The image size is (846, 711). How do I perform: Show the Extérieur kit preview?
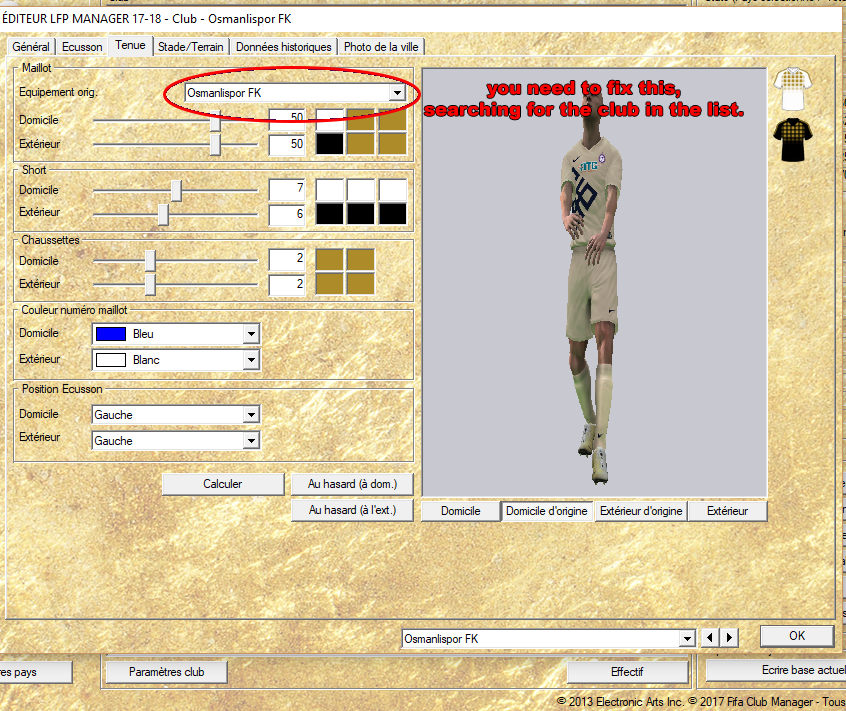727,511
